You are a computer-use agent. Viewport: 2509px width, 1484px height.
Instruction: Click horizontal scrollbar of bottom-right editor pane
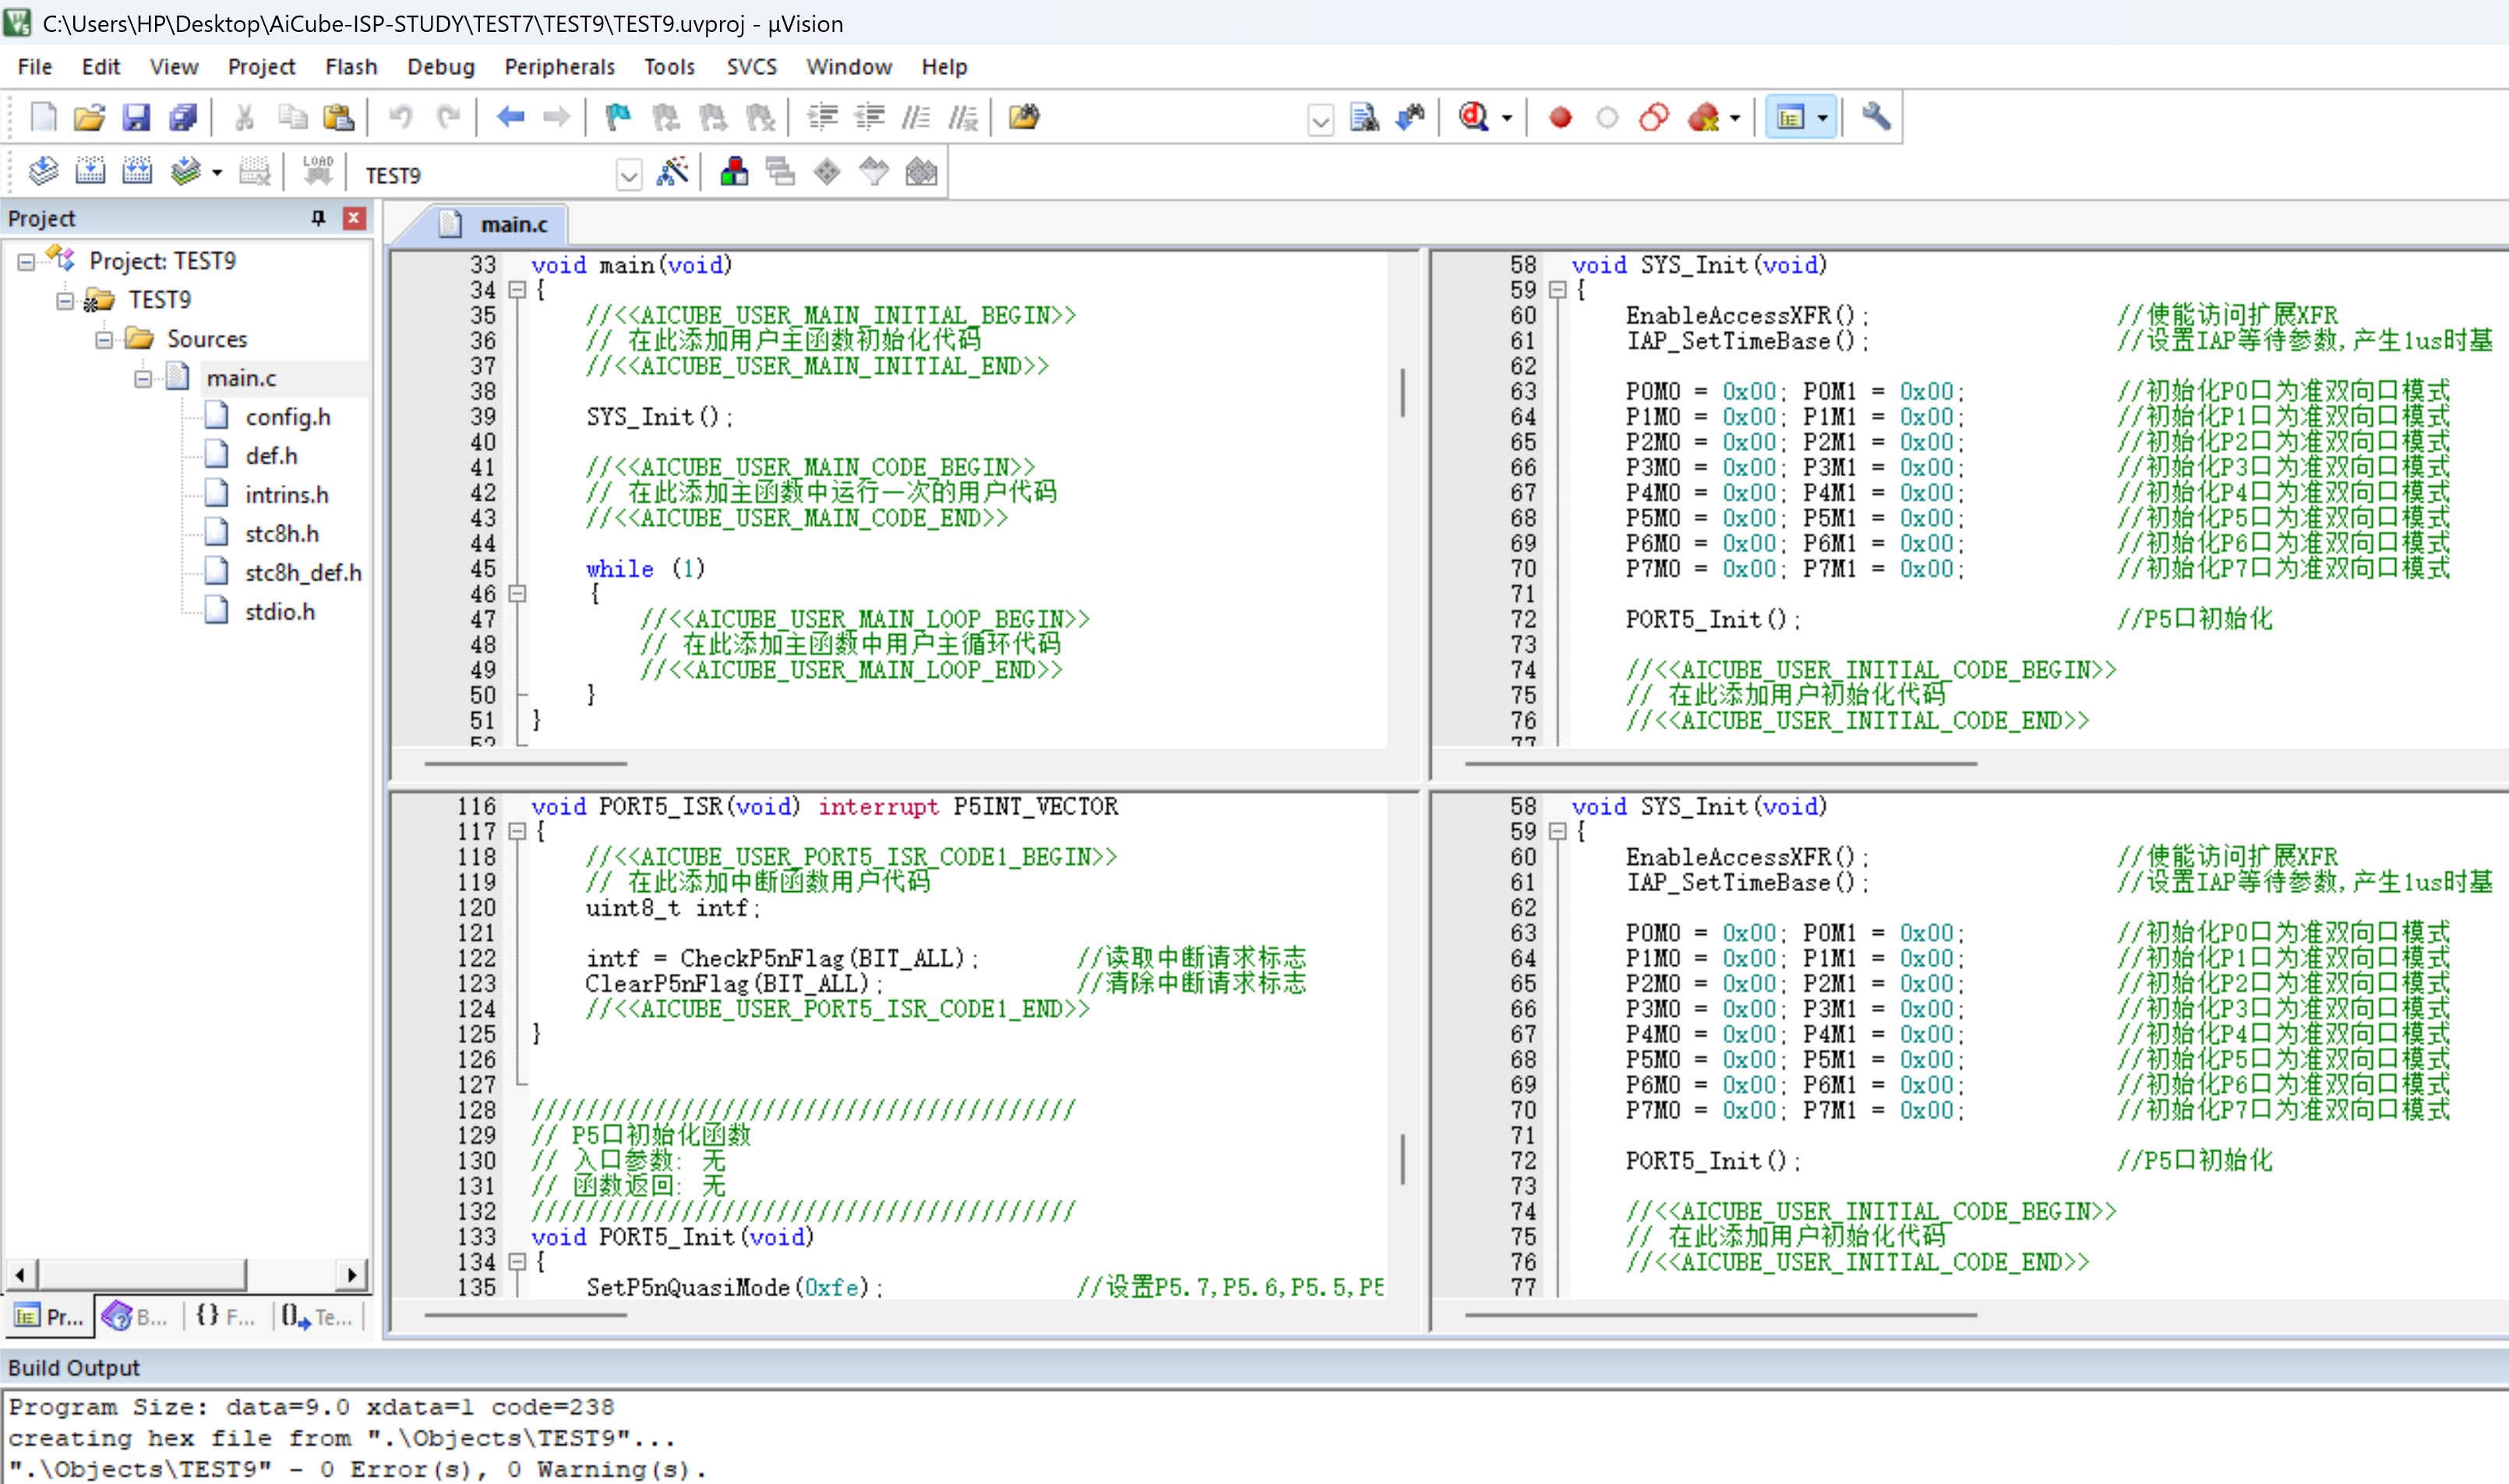pos(1720,1315)
